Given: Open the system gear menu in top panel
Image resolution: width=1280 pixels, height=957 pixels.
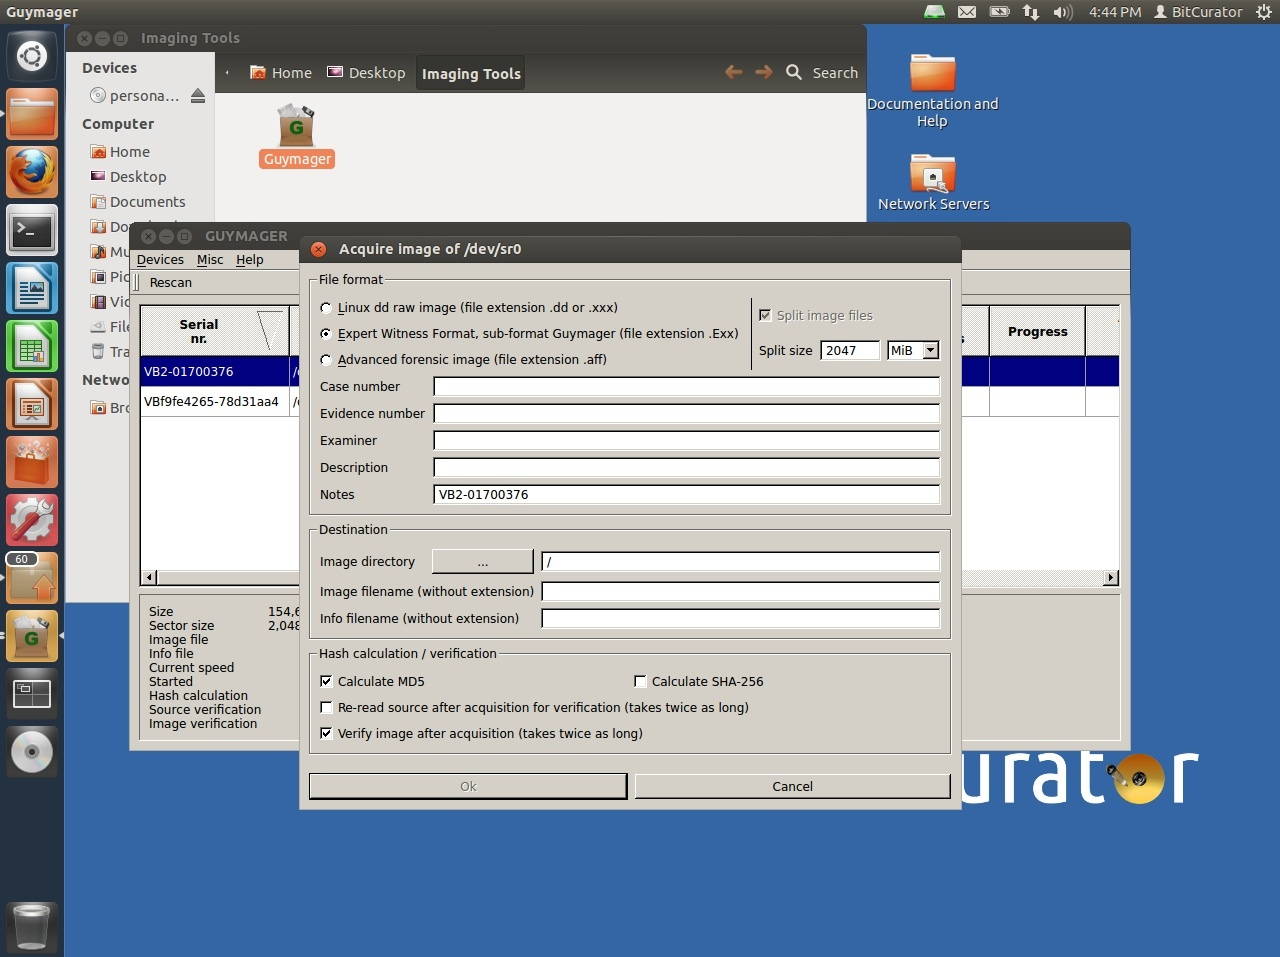Looking at the screenshot, I should click(1264, 12).
